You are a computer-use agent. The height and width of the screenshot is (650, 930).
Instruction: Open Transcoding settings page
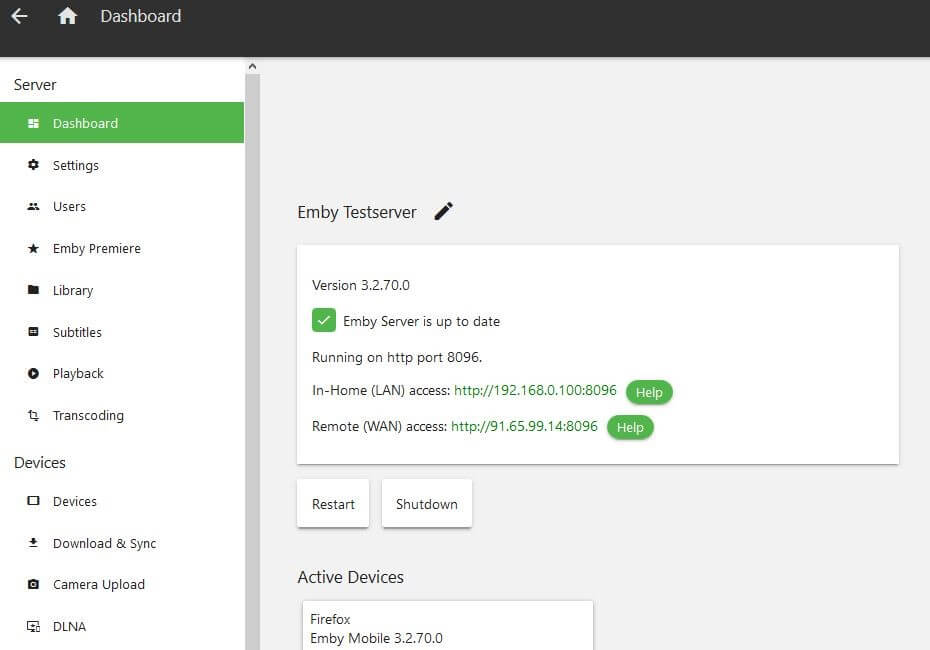click(x=122, y=415)
